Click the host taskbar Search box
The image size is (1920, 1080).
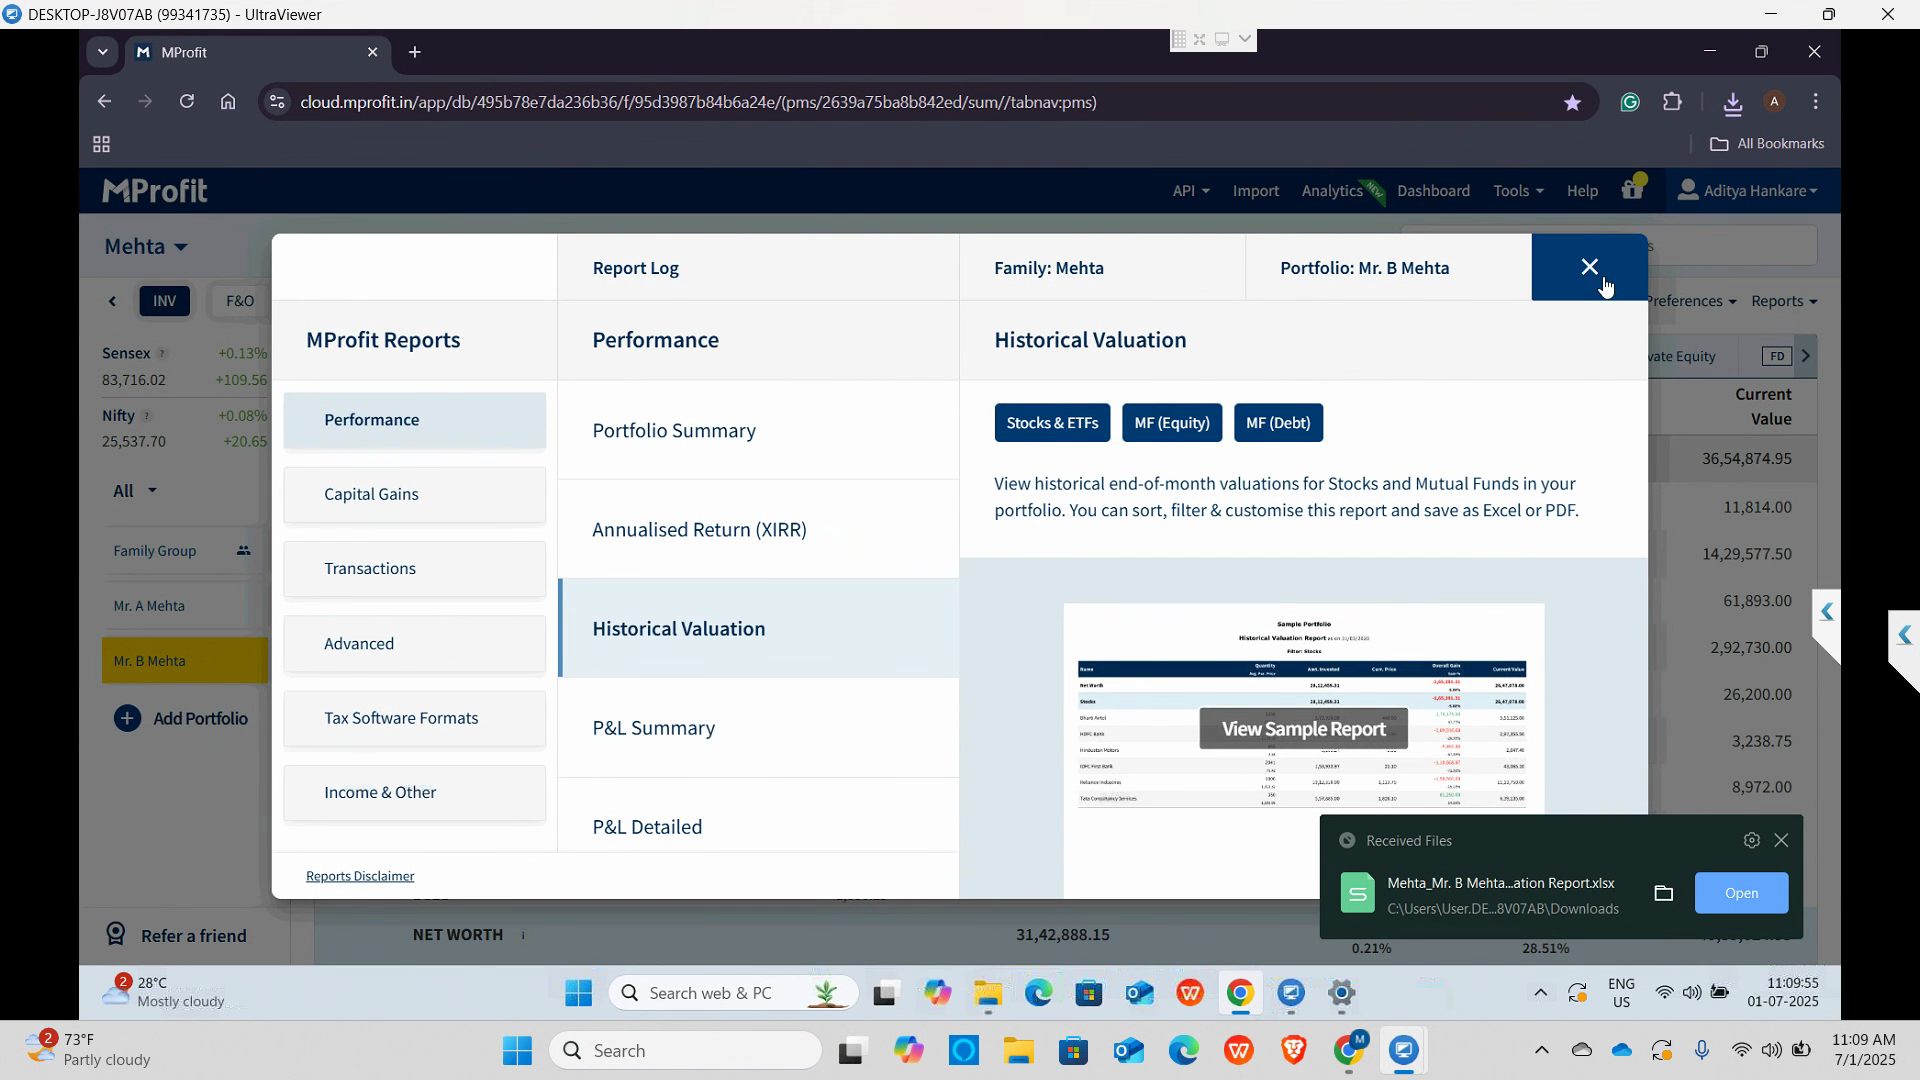[685, 1051]
